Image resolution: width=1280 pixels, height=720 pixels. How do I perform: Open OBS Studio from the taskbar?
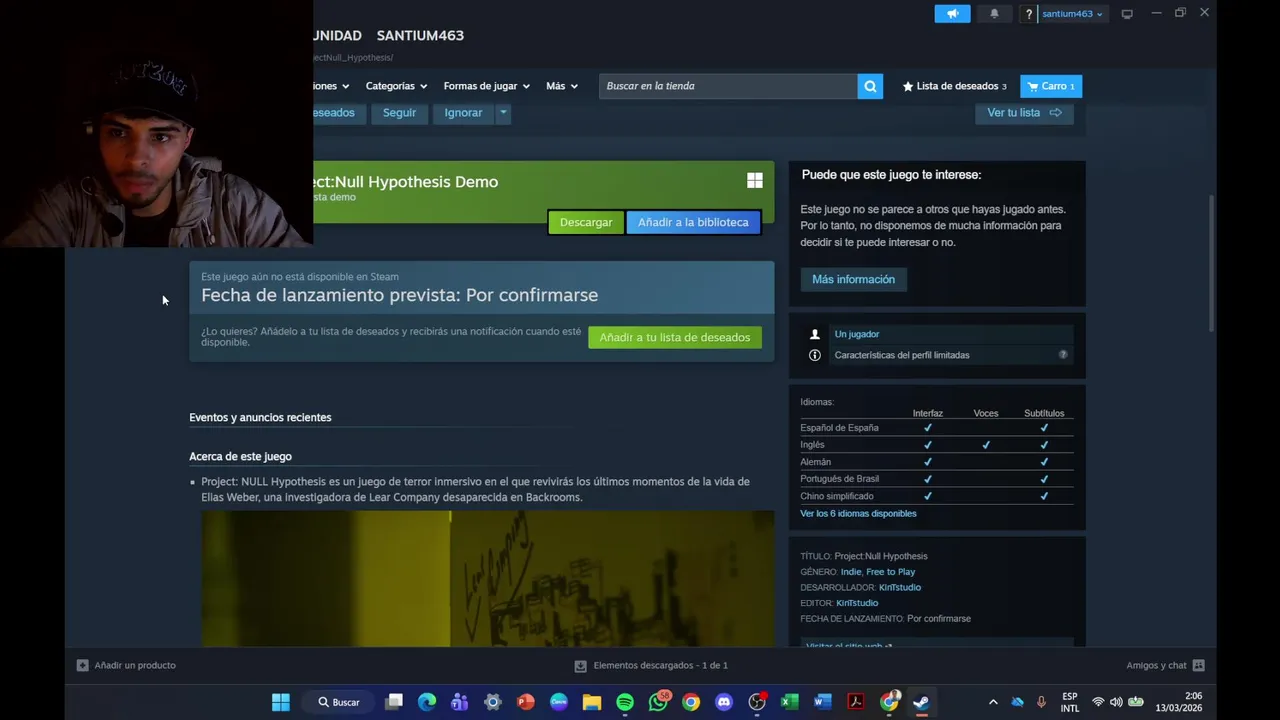[x=757, y=702]
